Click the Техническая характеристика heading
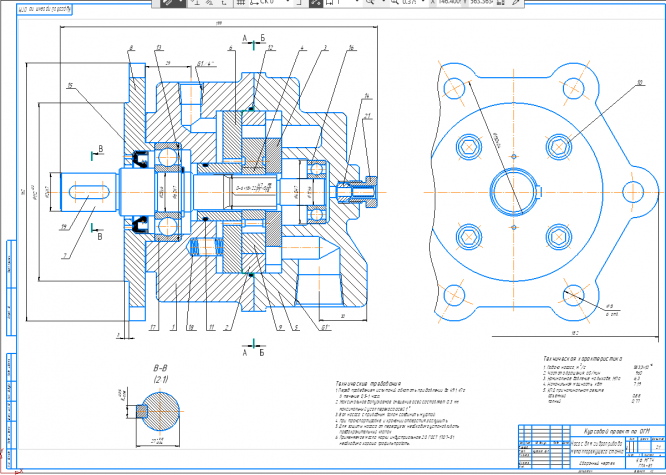This screenshot has width=666, height=475. 584,357
